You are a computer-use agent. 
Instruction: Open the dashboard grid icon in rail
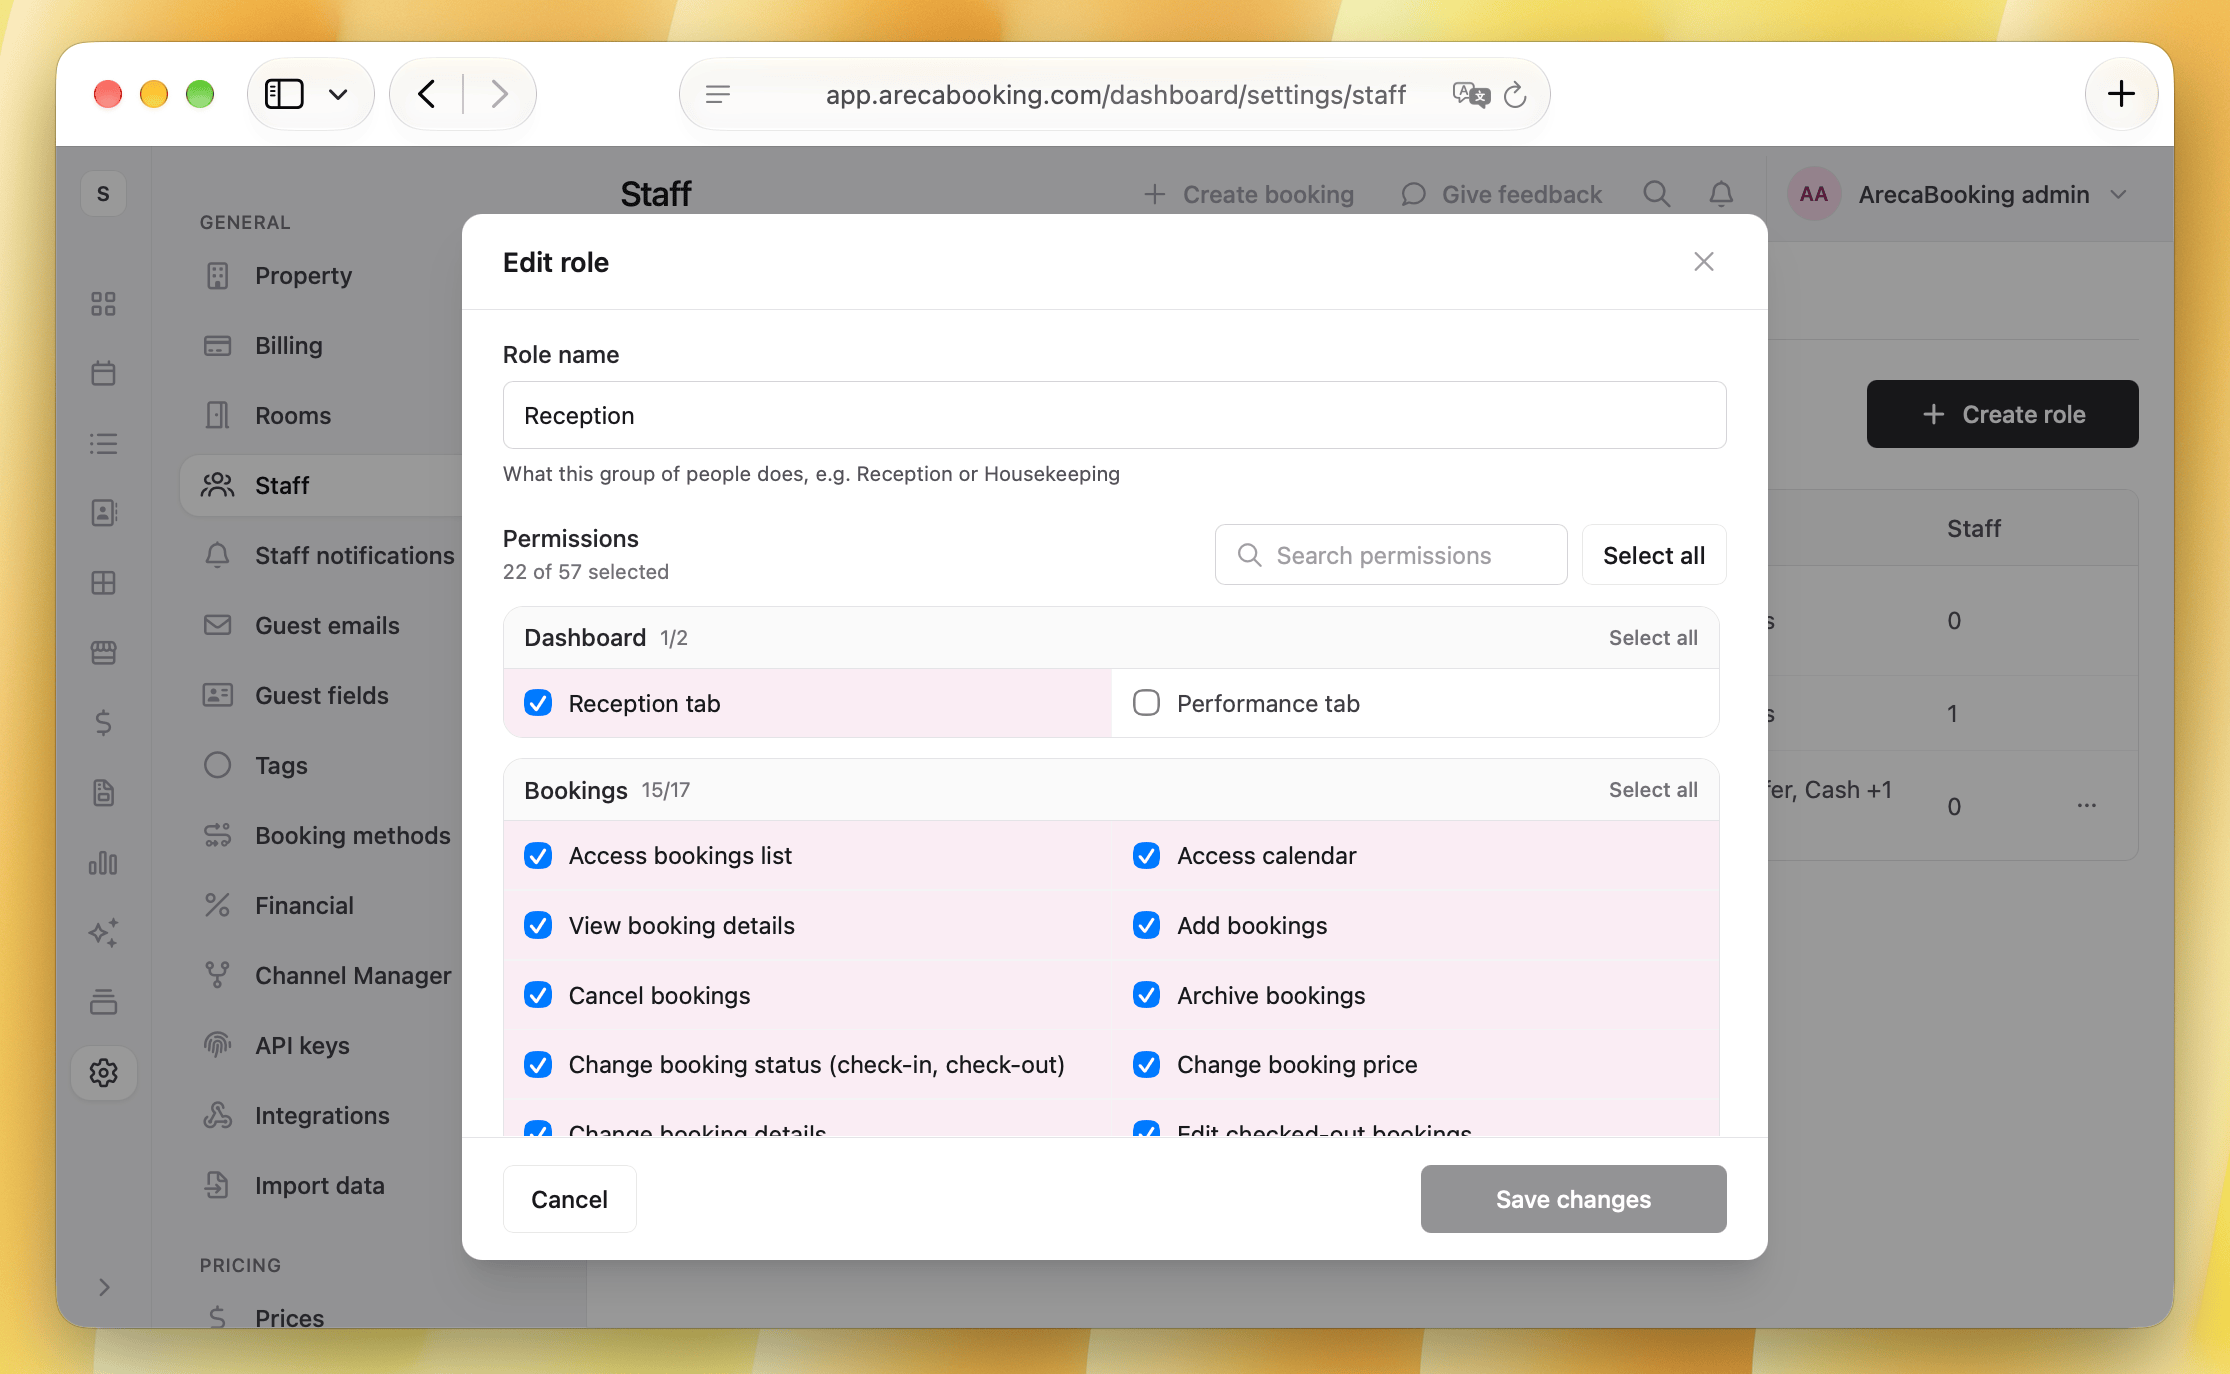pyautogui.click(x=104, y=303)
